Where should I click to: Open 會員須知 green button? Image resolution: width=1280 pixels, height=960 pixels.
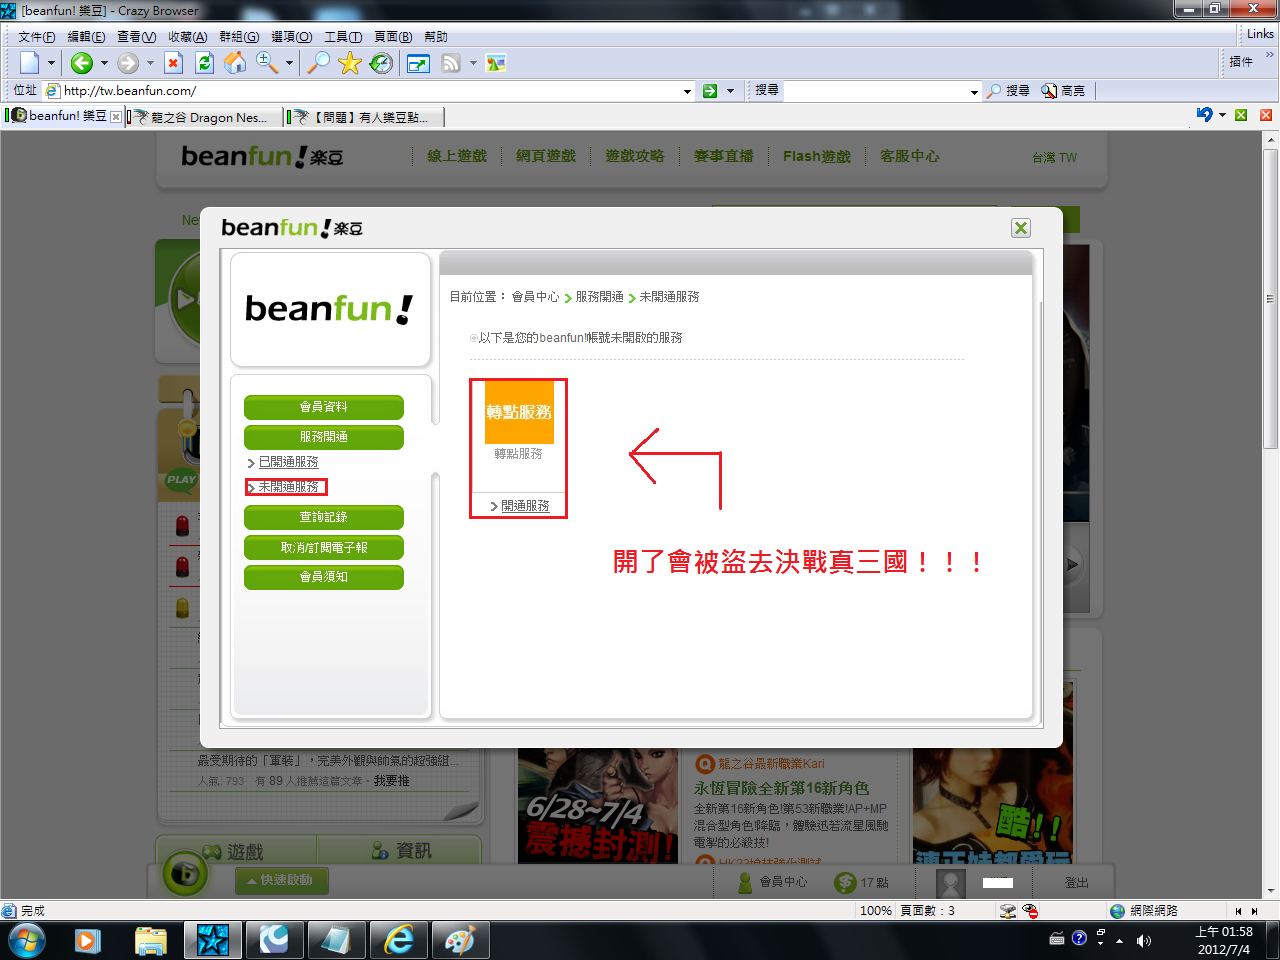point(324,577)
